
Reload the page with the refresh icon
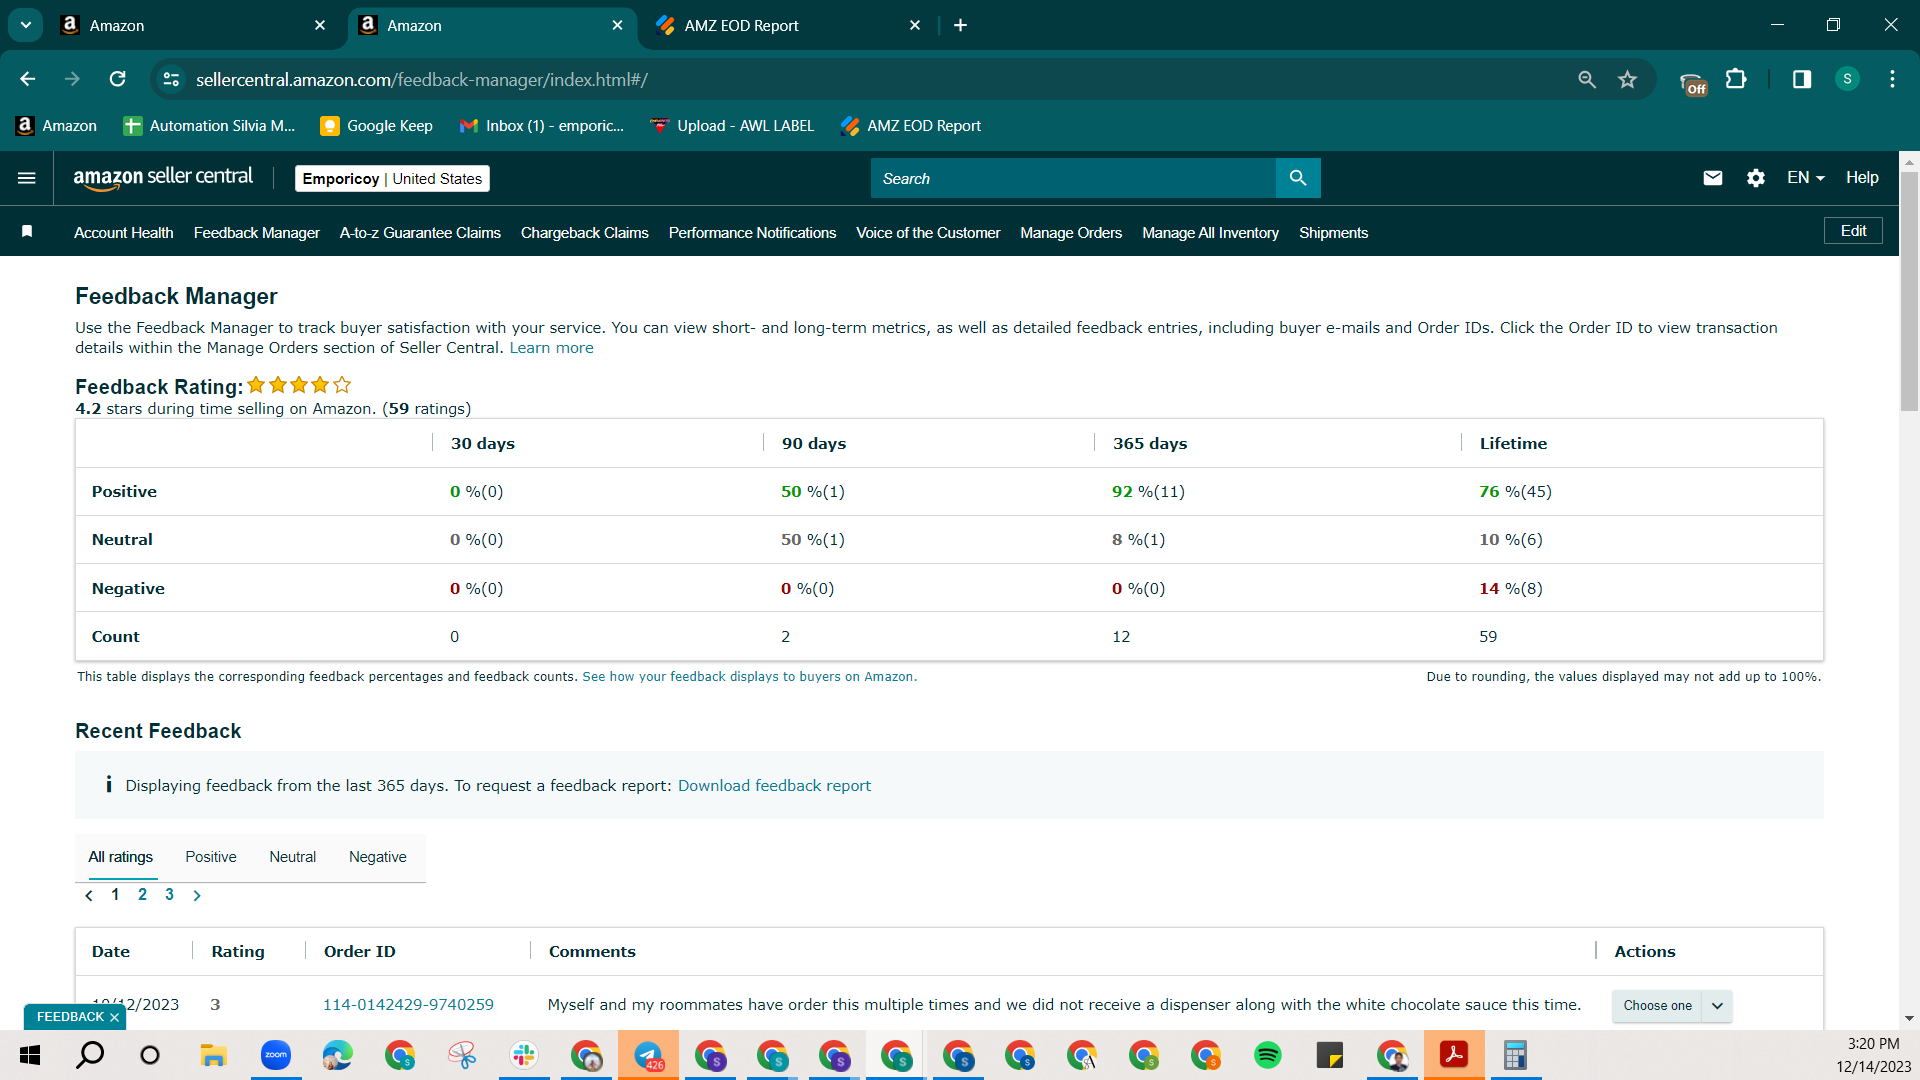(118, 79)
